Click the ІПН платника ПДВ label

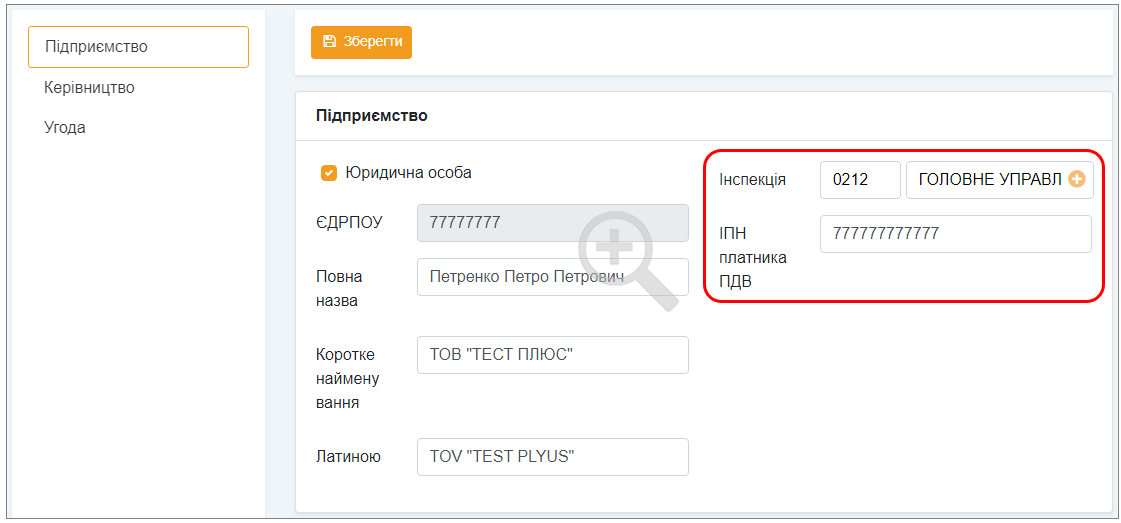[753, 258]
